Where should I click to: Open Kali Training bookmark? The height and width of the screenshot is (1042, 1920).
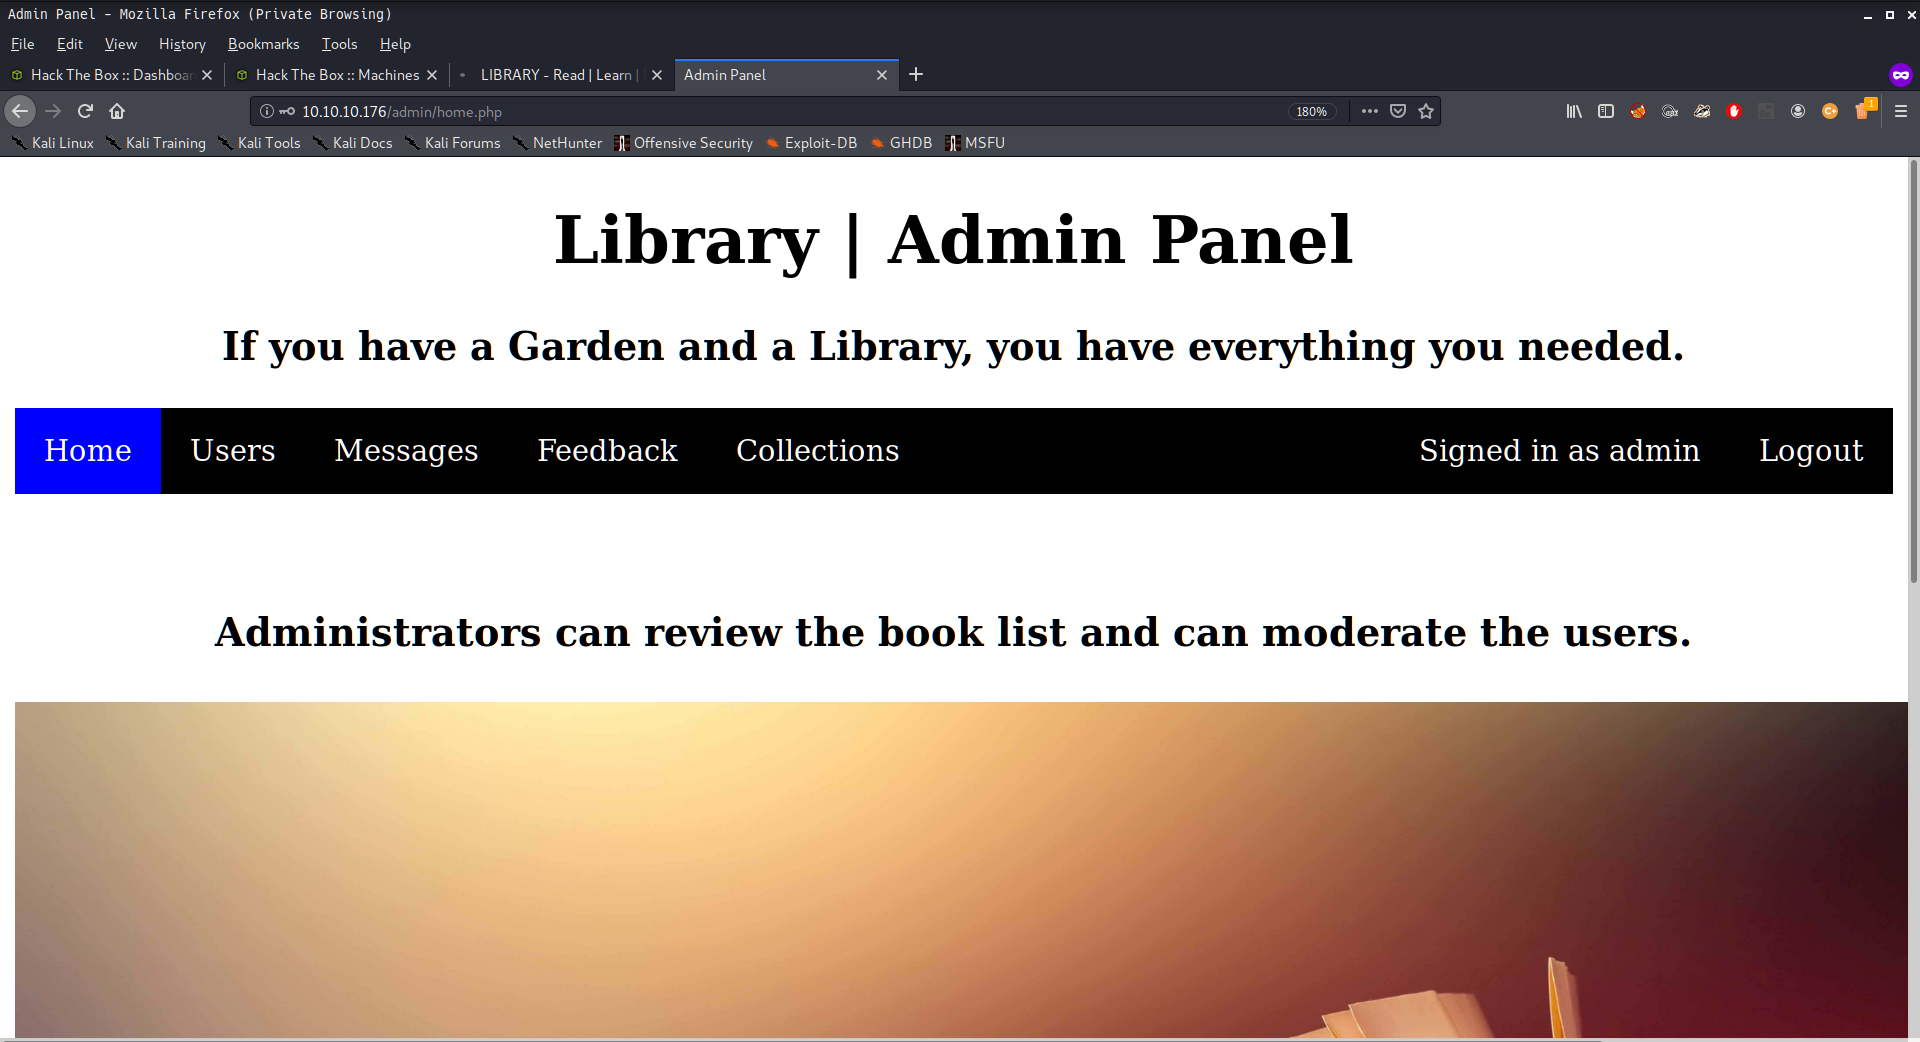click(x=157, y=143)
